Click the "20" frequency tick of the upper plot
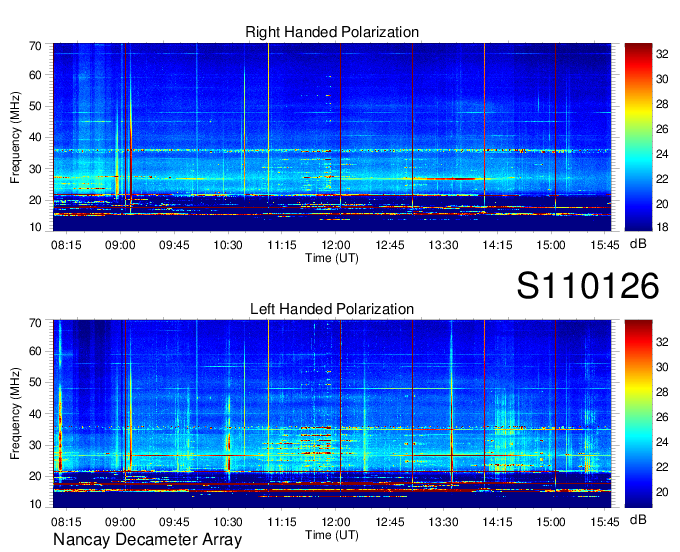This screenshot has height=552, width=680. (35, 200)
